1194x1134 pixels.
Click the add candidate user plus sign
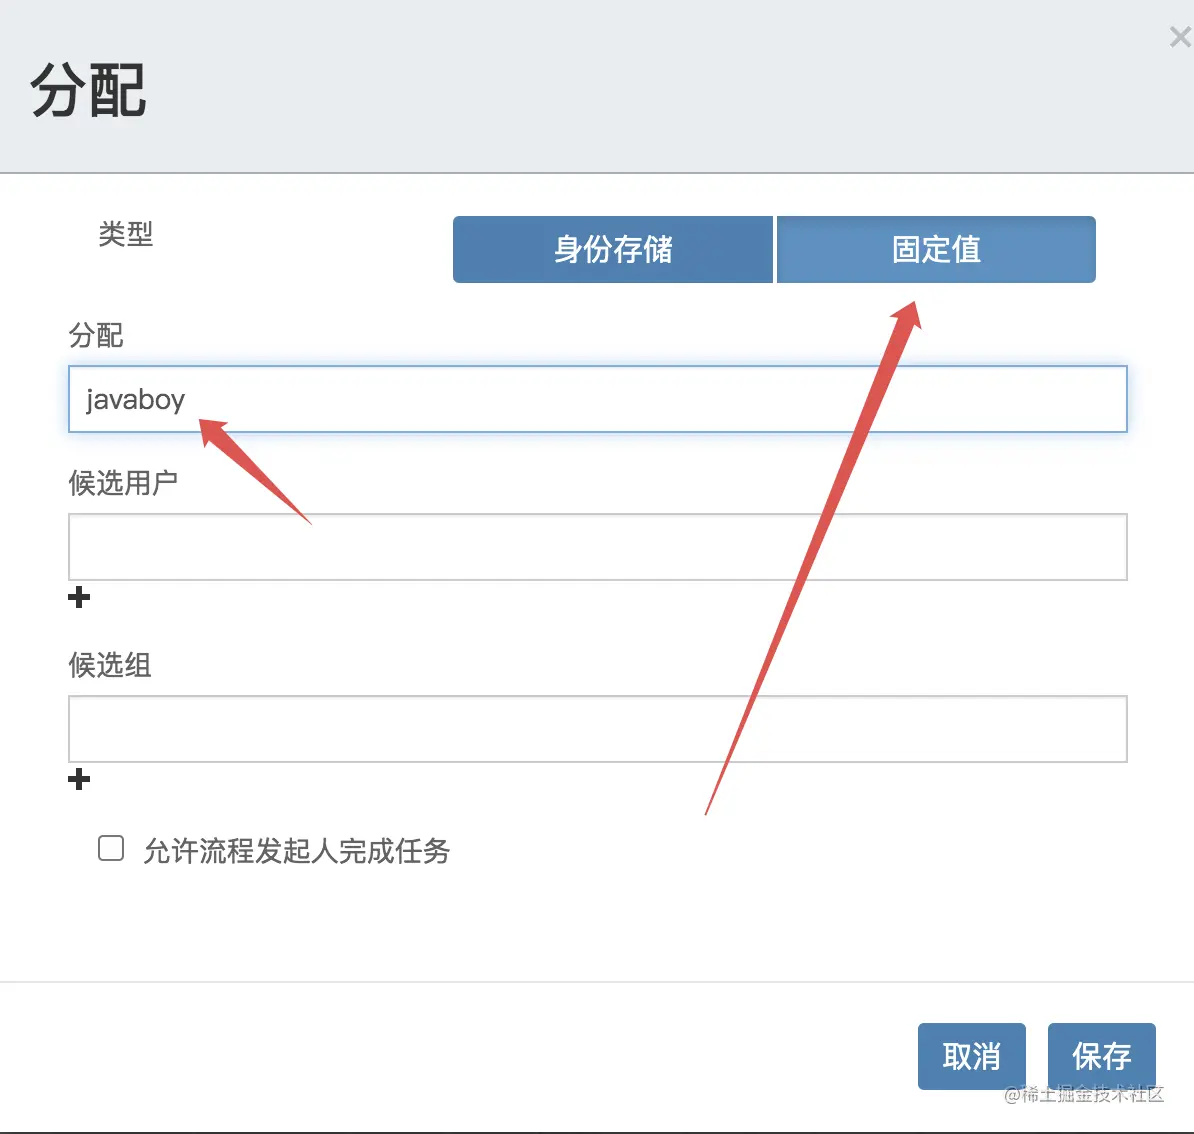coord(79,597)
